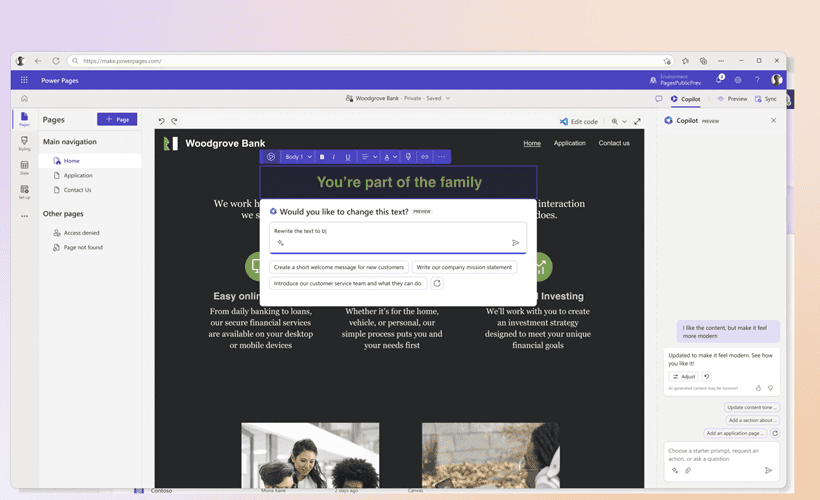
Task: Click Edit code button
Action: [x=579, y=121]
